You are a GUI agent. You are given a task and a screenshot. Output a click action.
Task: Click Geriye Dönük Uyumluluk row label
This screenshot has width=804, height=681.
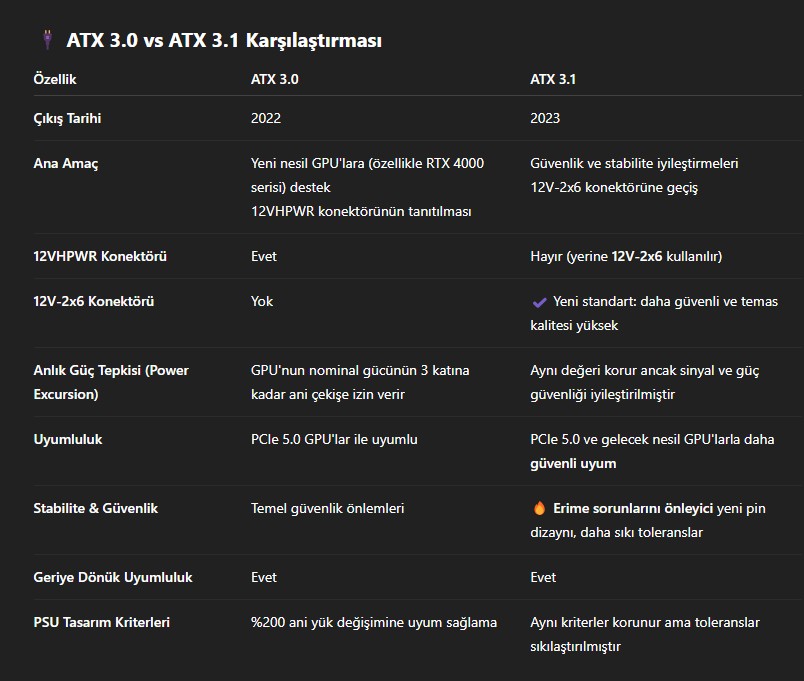click(x=113, y=577)
